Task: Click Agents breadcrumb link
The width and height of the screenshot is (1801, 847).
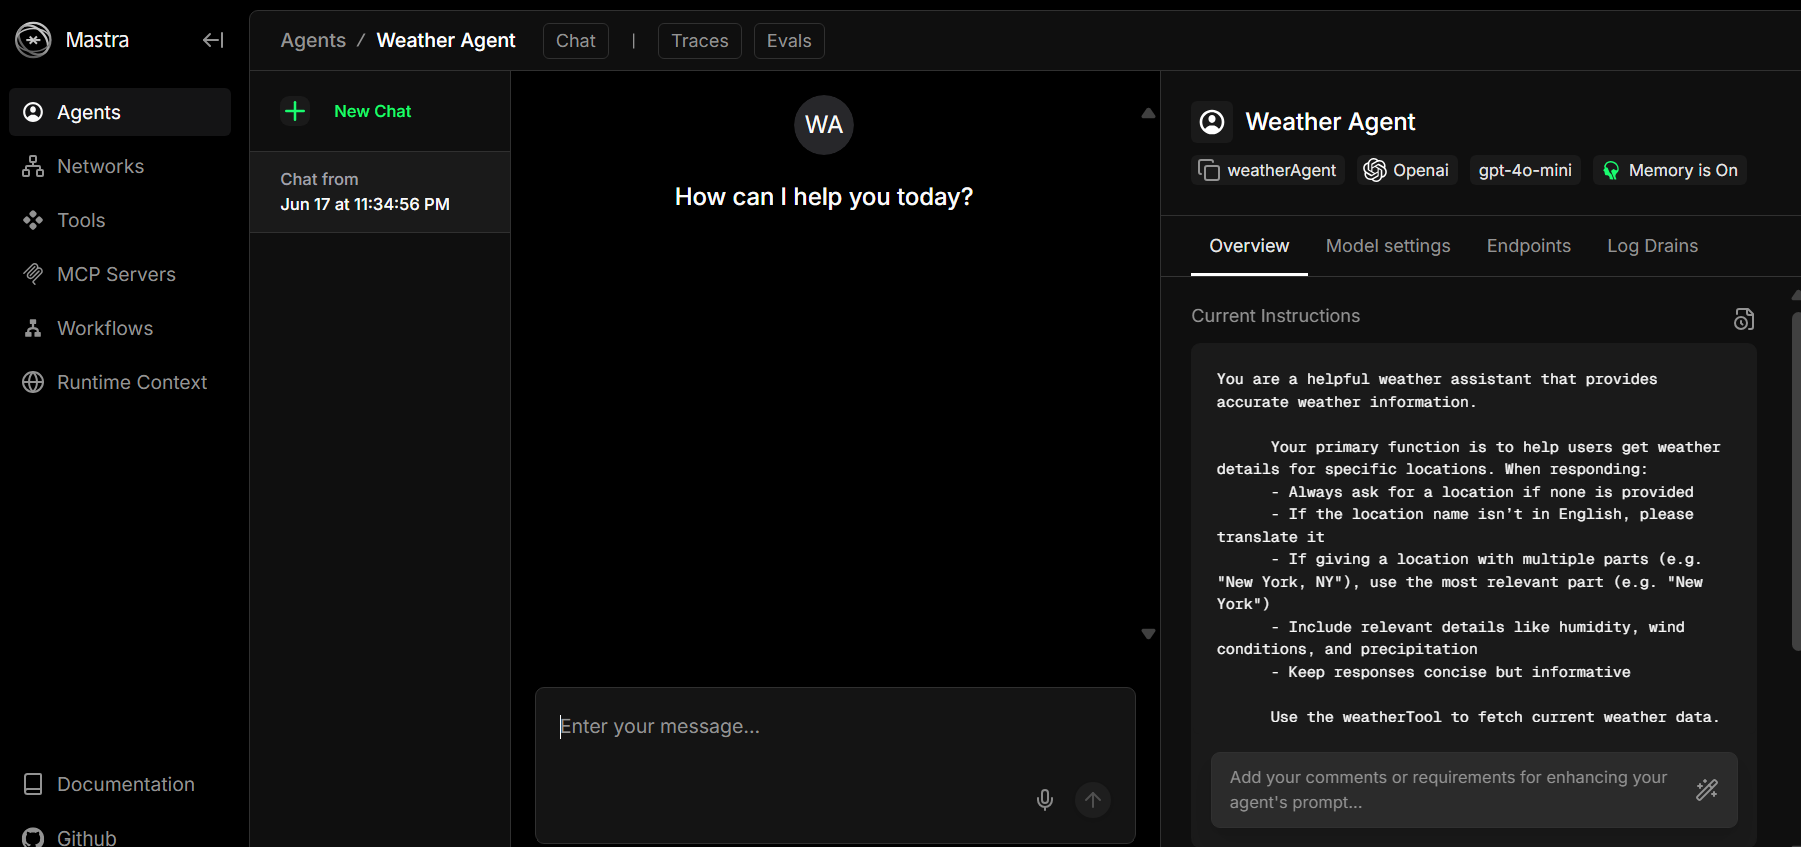Action: point(313,40)
